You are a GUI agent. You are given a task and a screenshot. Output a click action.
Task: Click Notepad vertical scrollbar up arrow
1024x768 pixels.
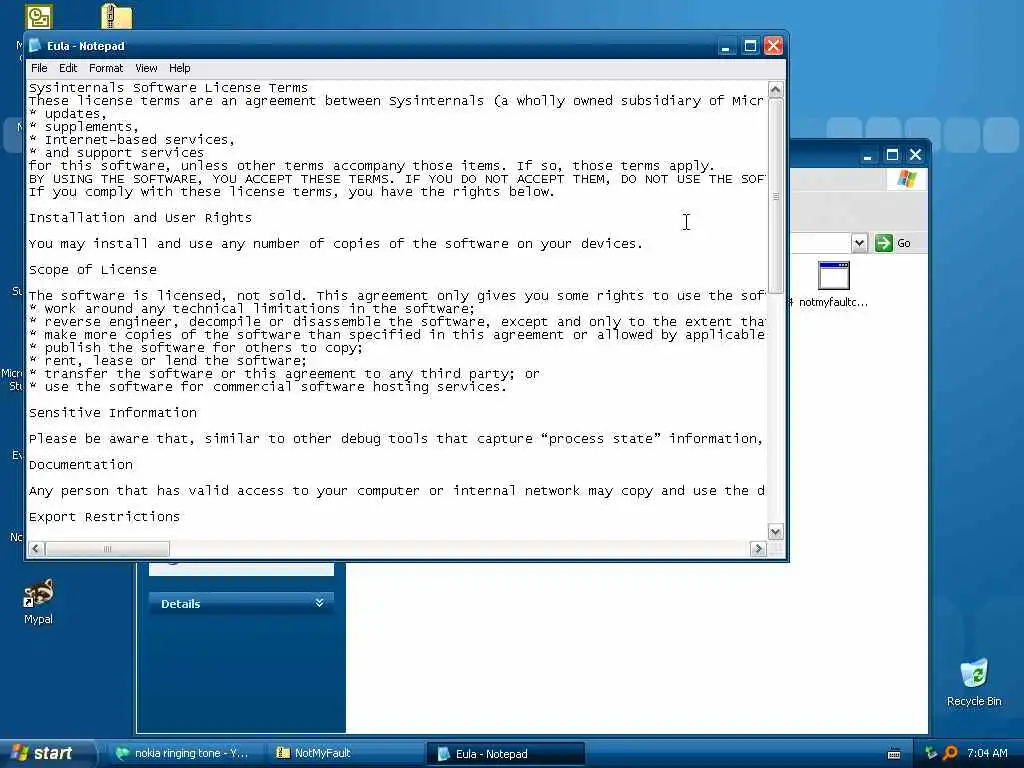[775, 89]
